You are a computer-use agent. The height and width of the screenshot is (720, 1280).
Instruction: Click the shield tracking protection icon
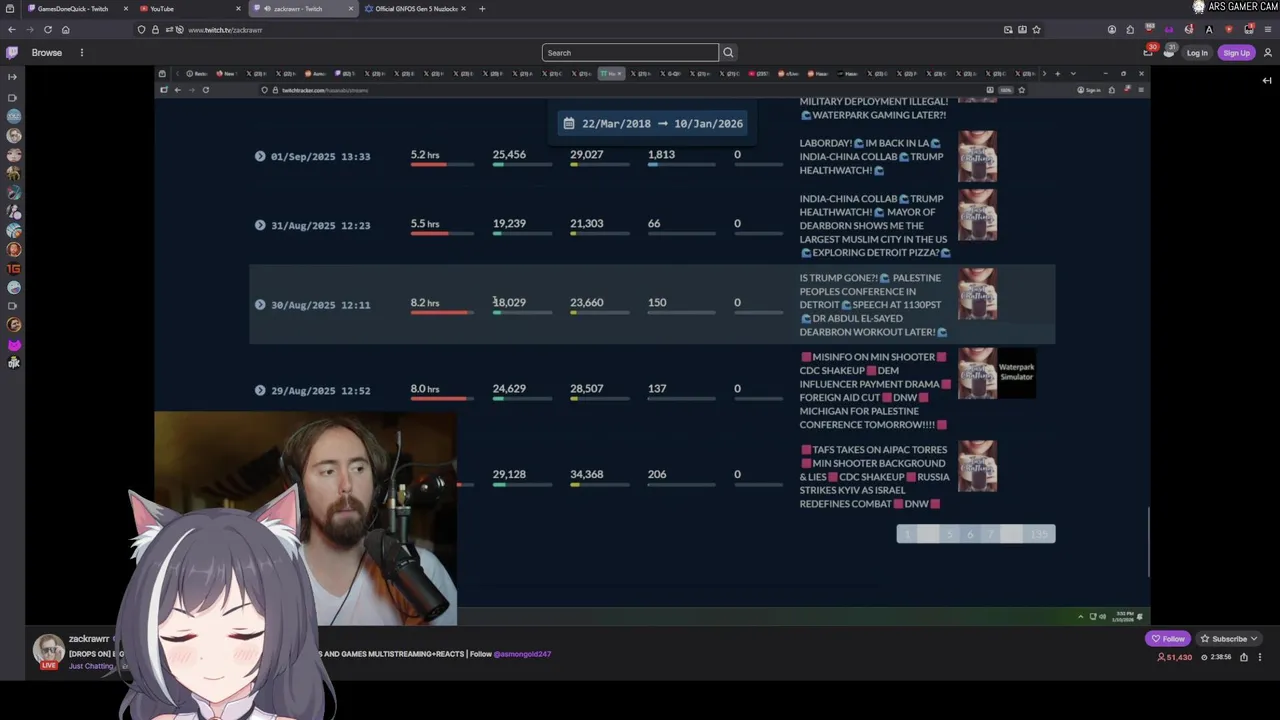point(142,30)
